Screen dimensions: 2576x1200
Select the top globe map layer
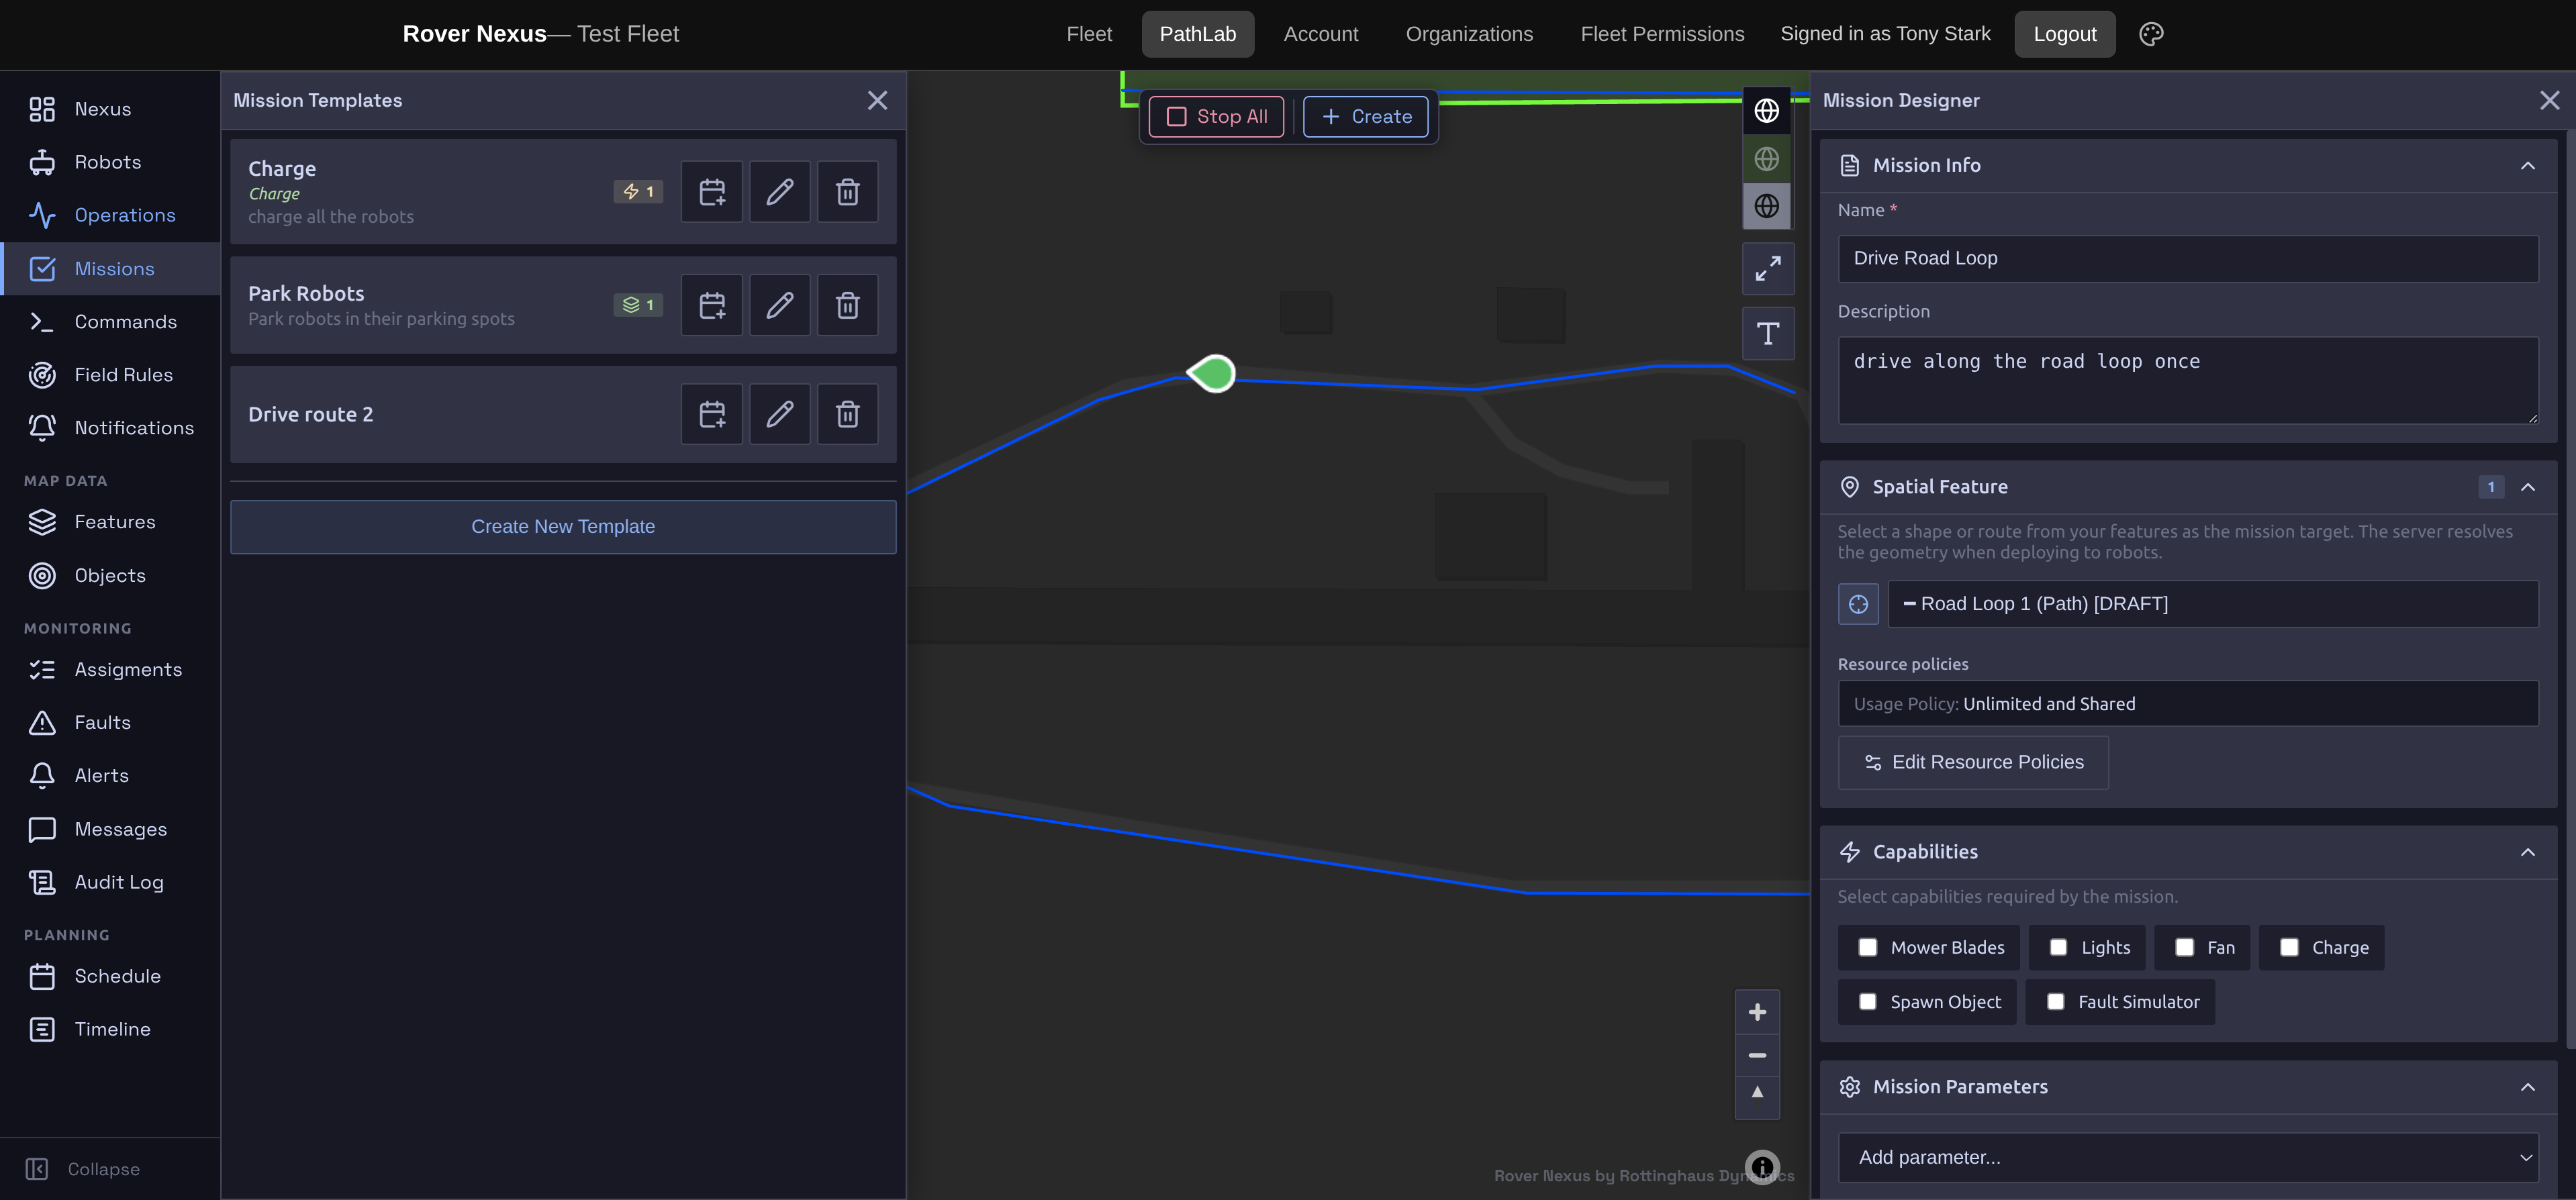1767,111
